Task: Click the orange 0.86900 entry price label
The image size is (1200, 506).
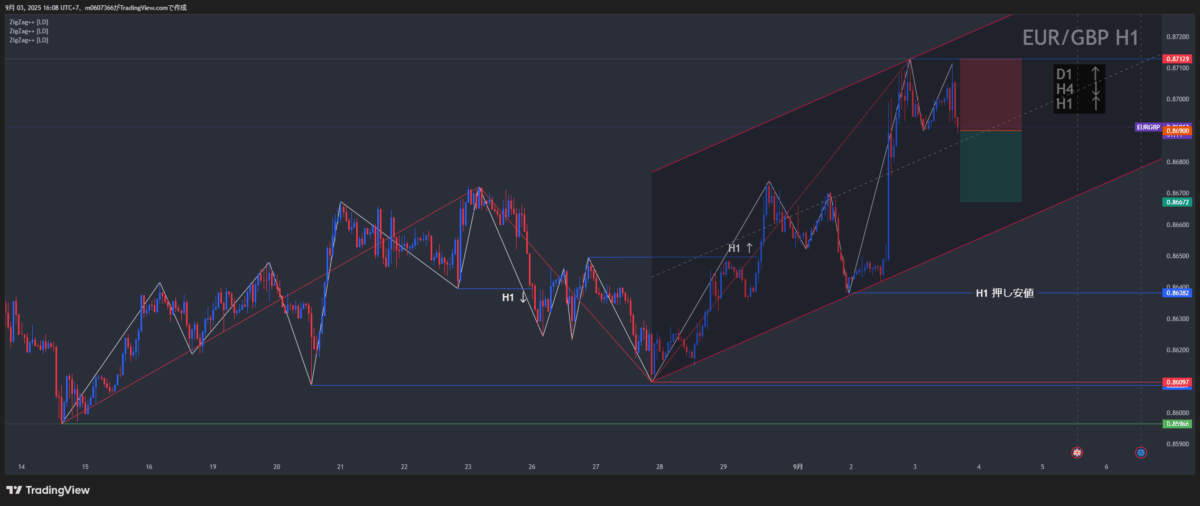Action: click(1176, 132)
